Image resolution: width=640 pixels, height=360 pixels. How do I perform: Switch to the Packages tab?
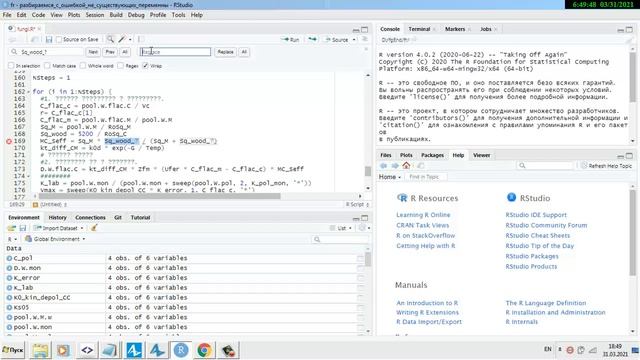(432, 155)
